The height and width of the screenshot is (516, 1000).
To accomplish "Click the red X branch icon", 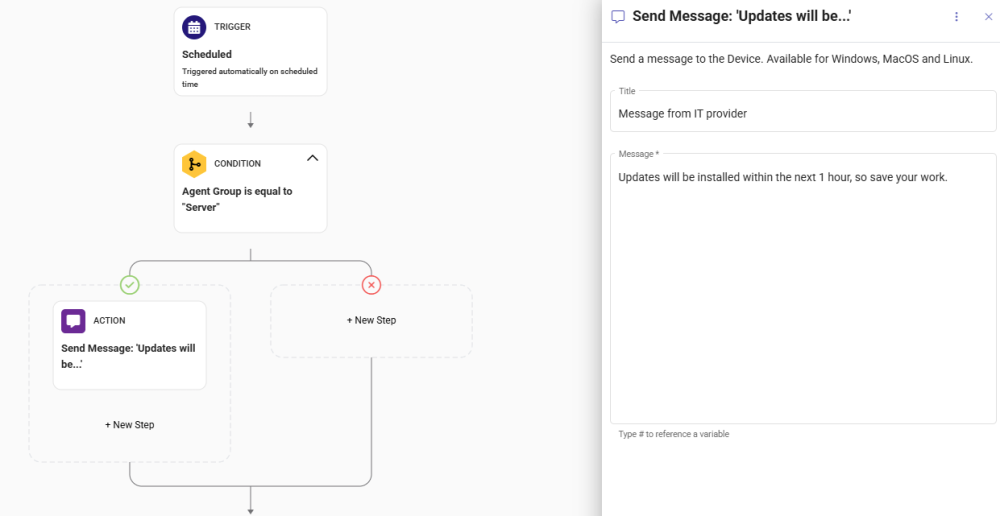I will point(371,285).
